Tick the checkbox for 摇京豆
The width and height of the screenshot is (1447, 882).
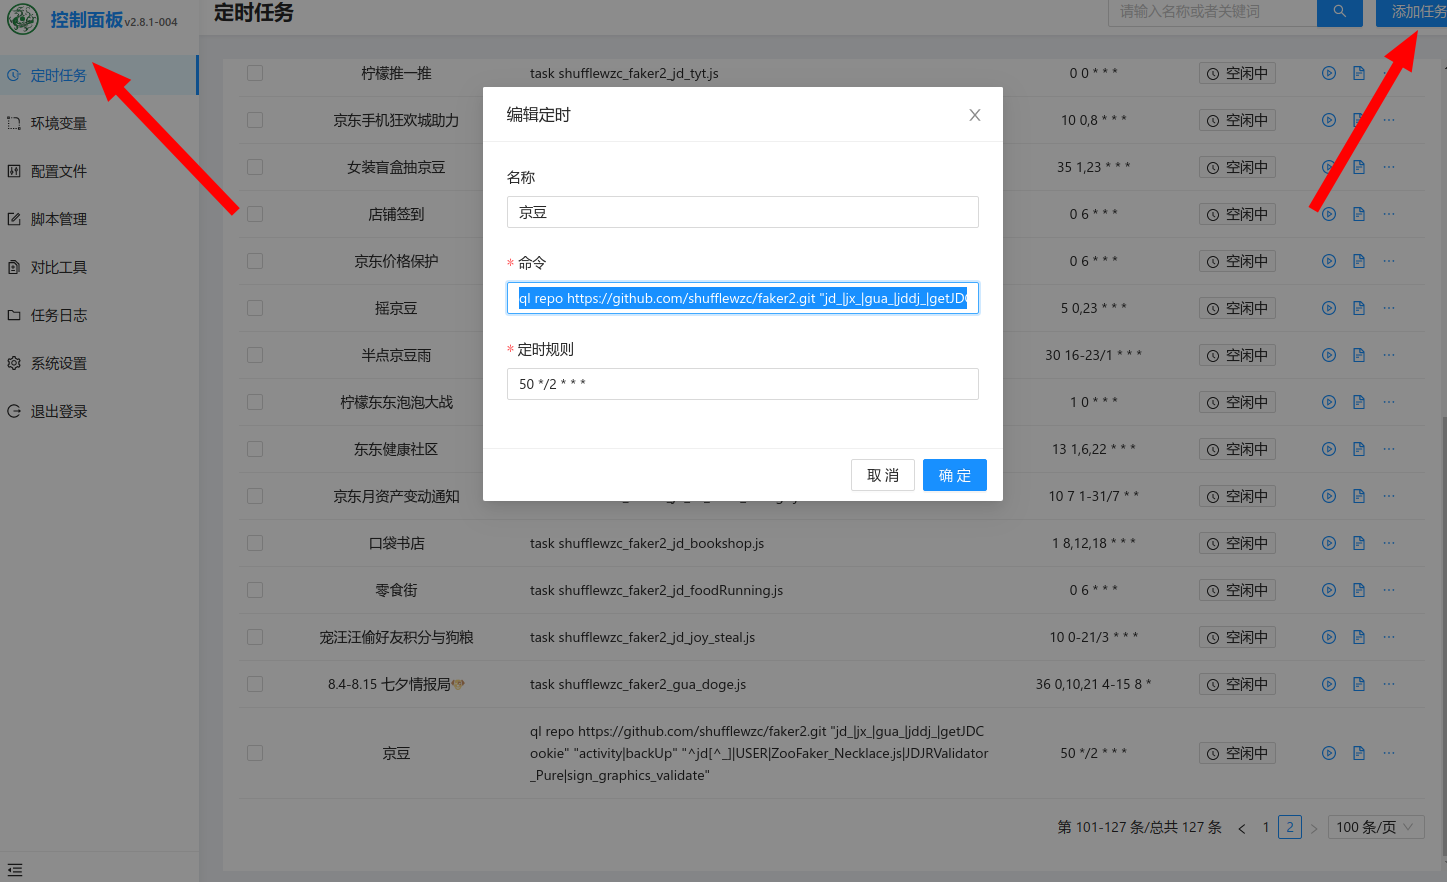click(x=255, y=308)
